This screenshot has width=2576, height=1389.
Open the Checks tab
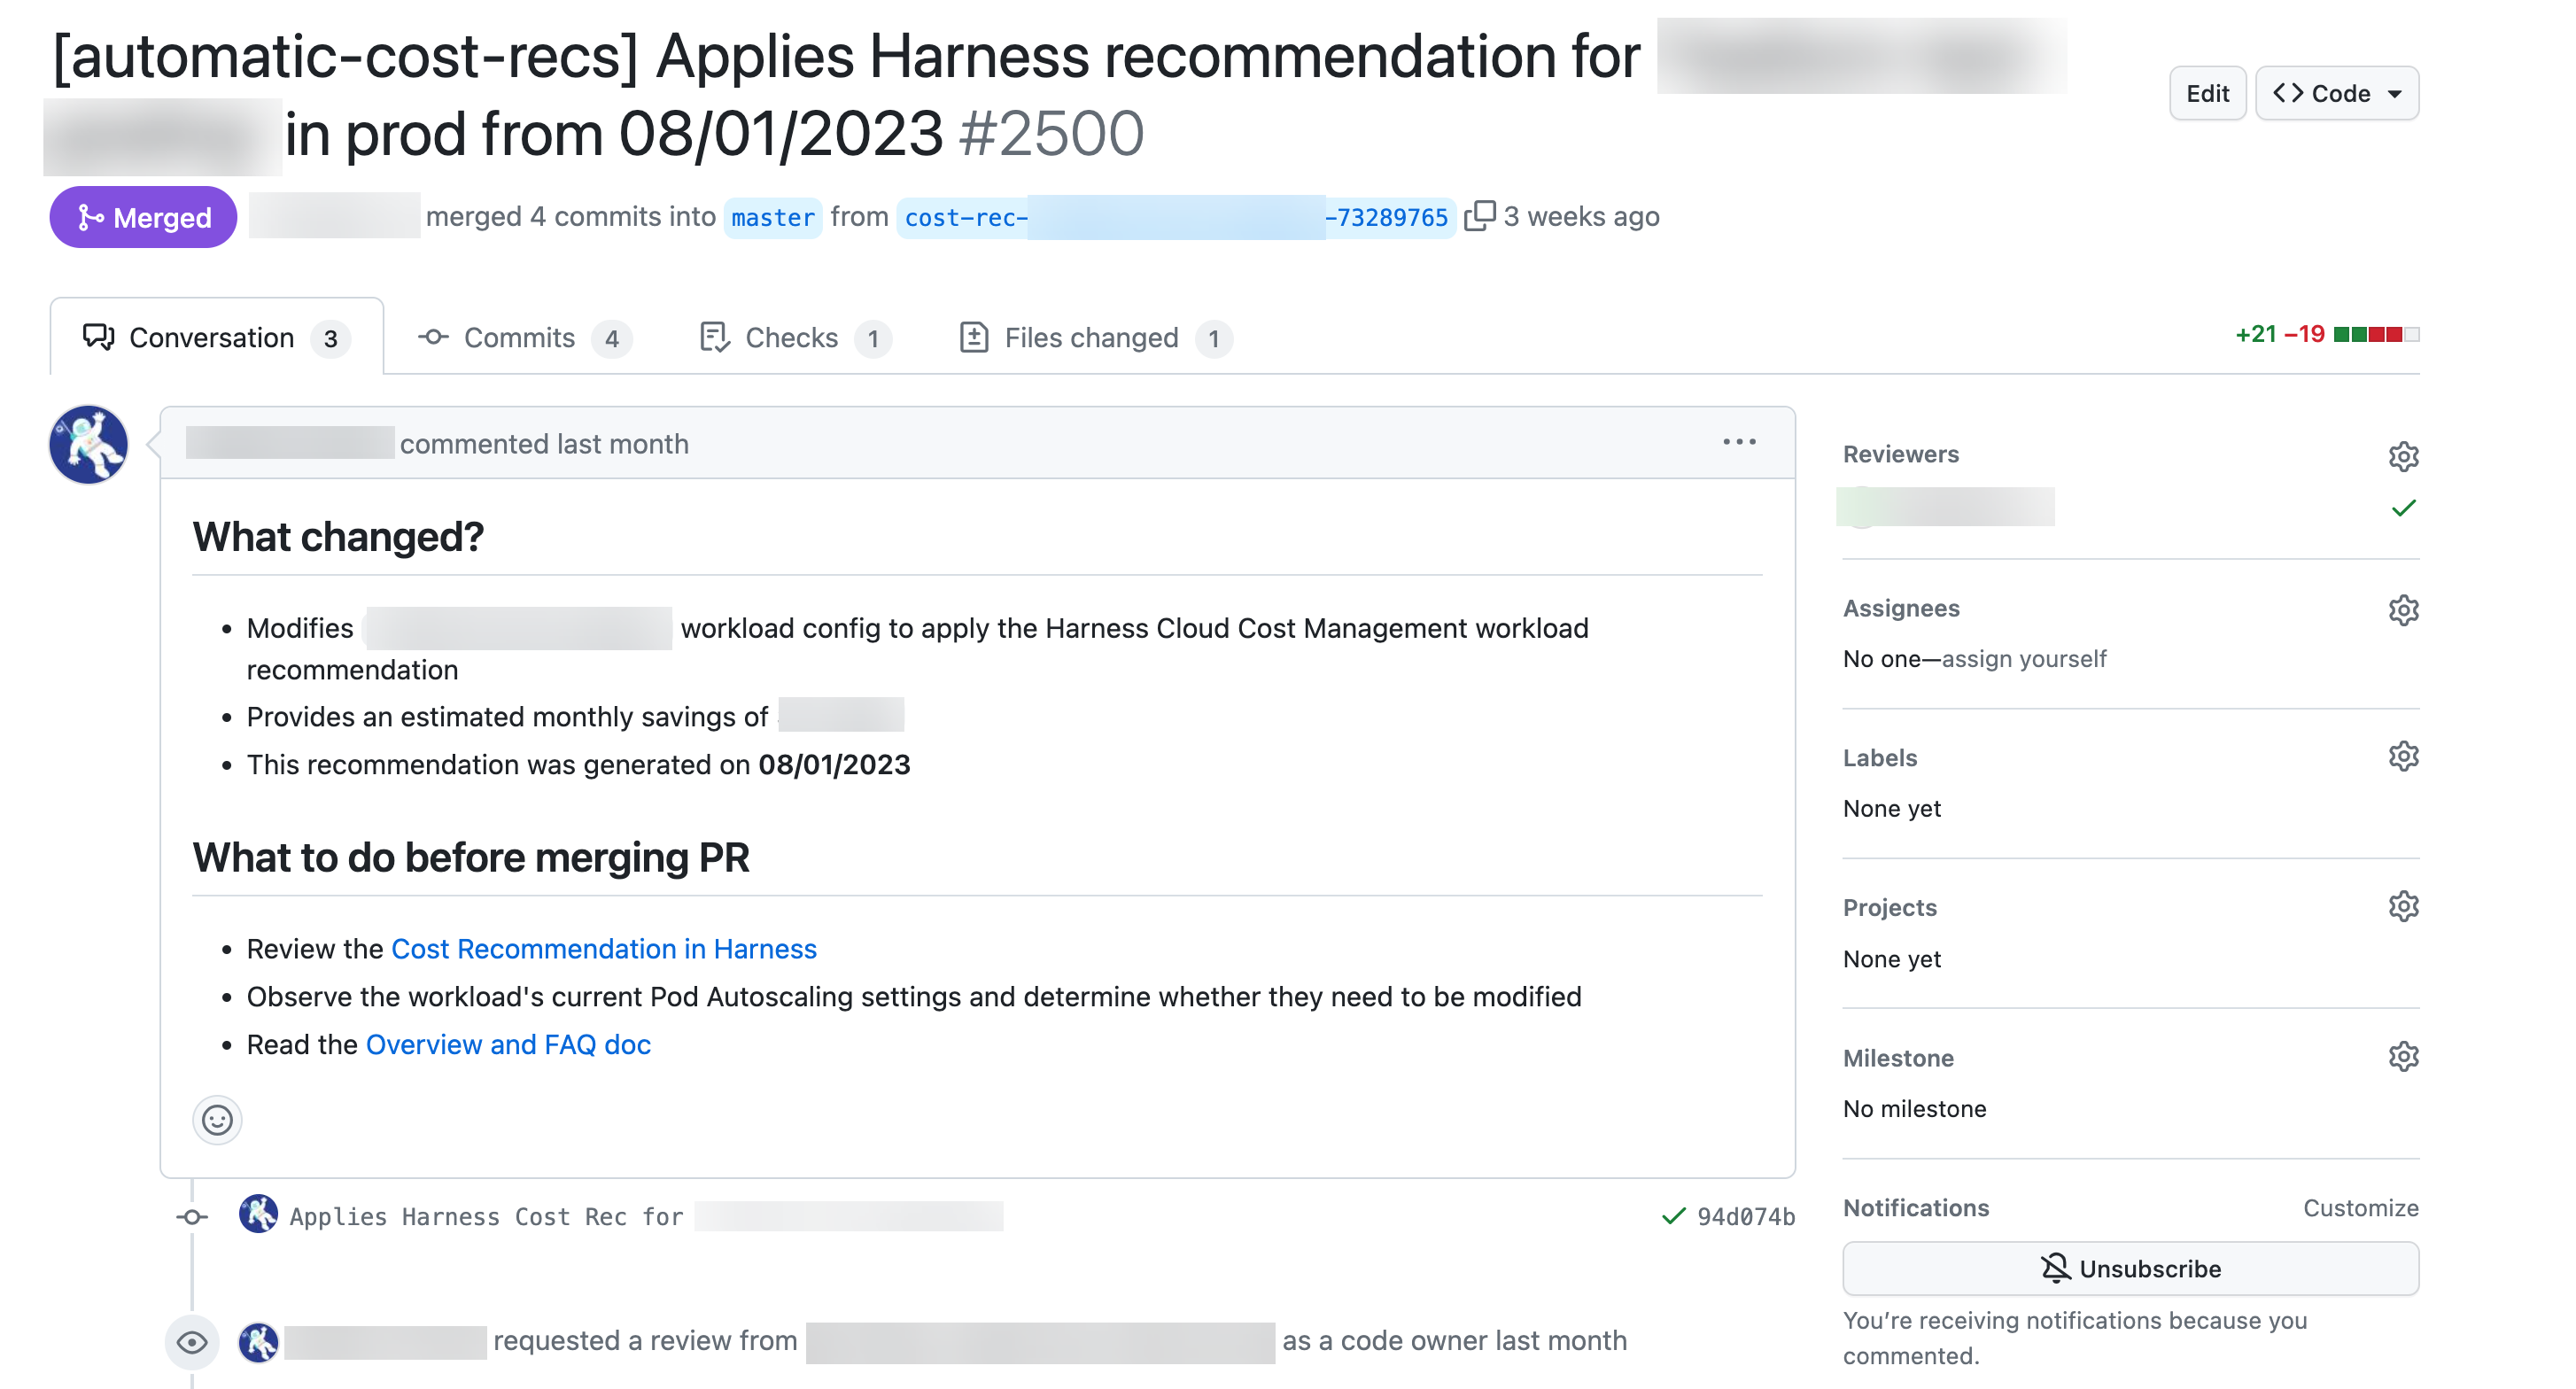tap(790, 337)
